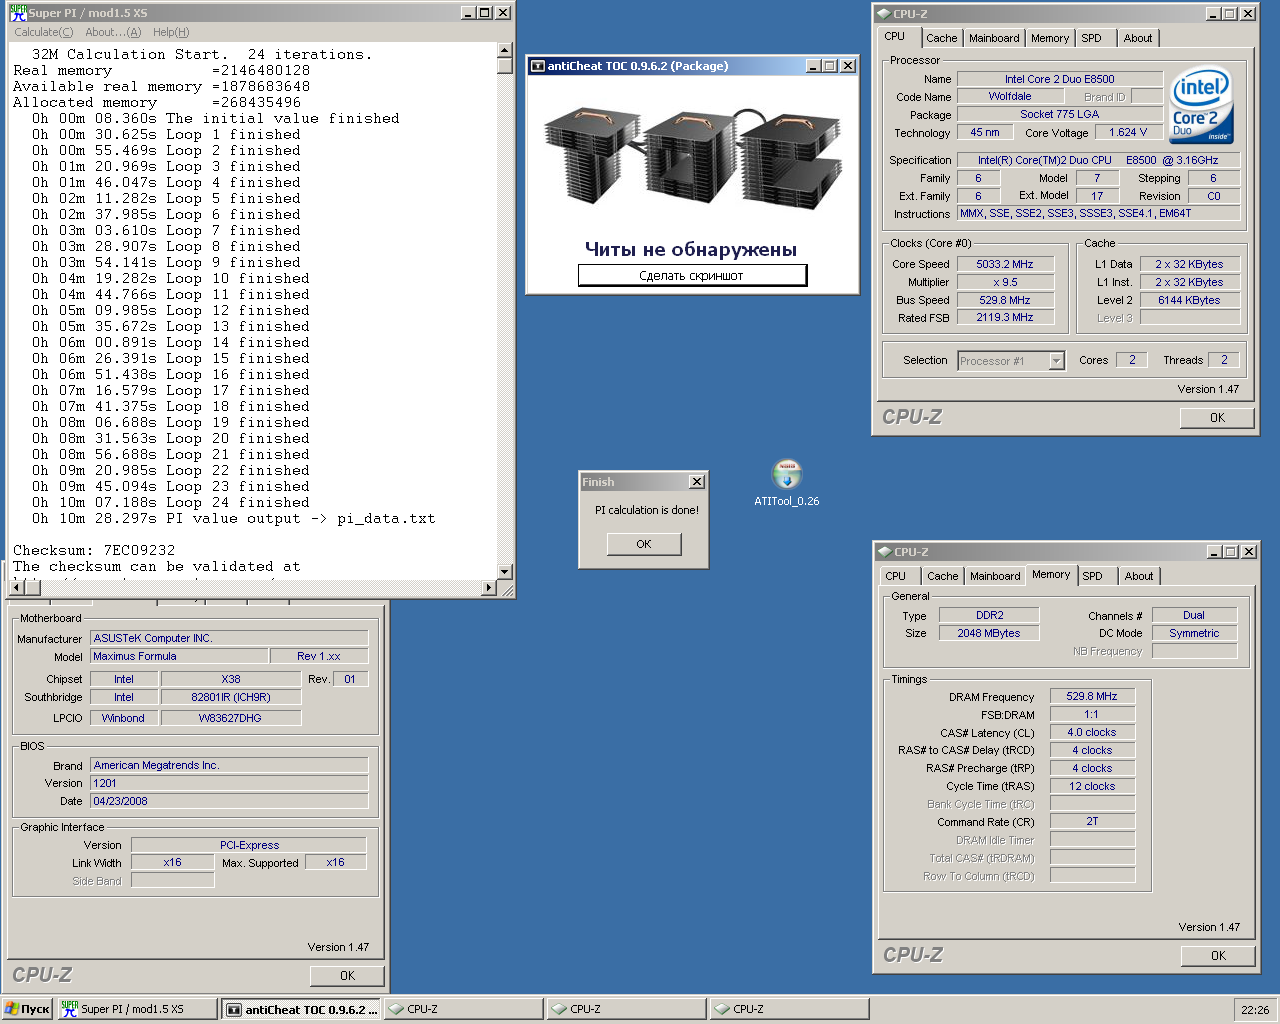This screenshot has height=1024, width=1280.
Task: Select Cache tab in bottom CPU-Z Memory window
Action: pyautogui.click(x=942, y=576)
